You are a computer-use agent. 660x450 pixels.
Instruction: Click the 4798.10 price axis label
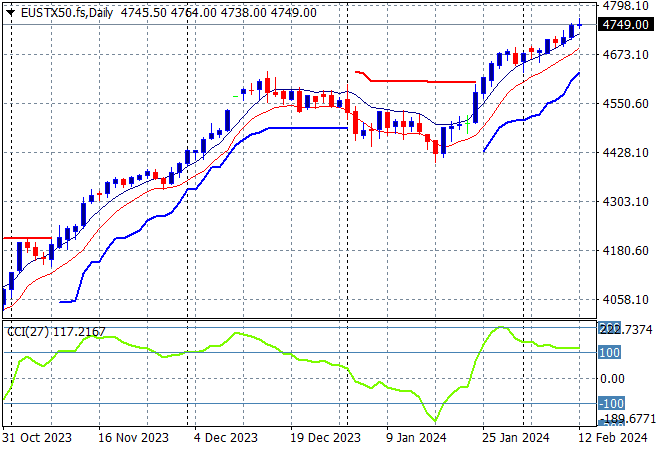(625, 6)
